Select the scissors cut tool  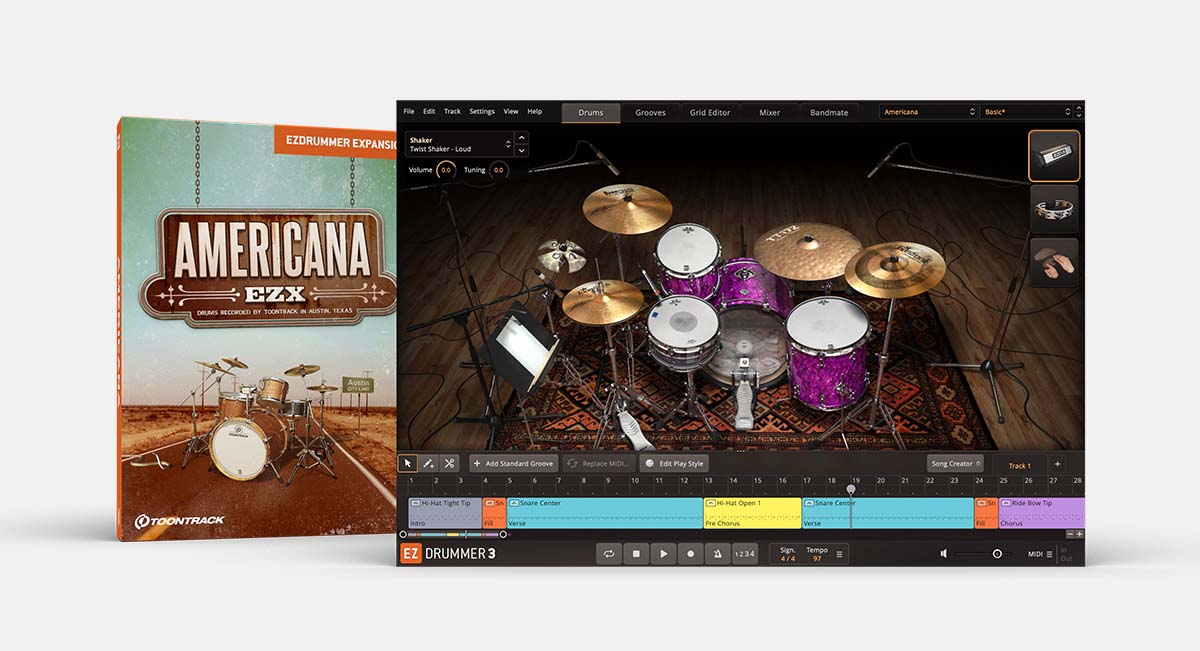pyautogui.click(x=449, y=463)
